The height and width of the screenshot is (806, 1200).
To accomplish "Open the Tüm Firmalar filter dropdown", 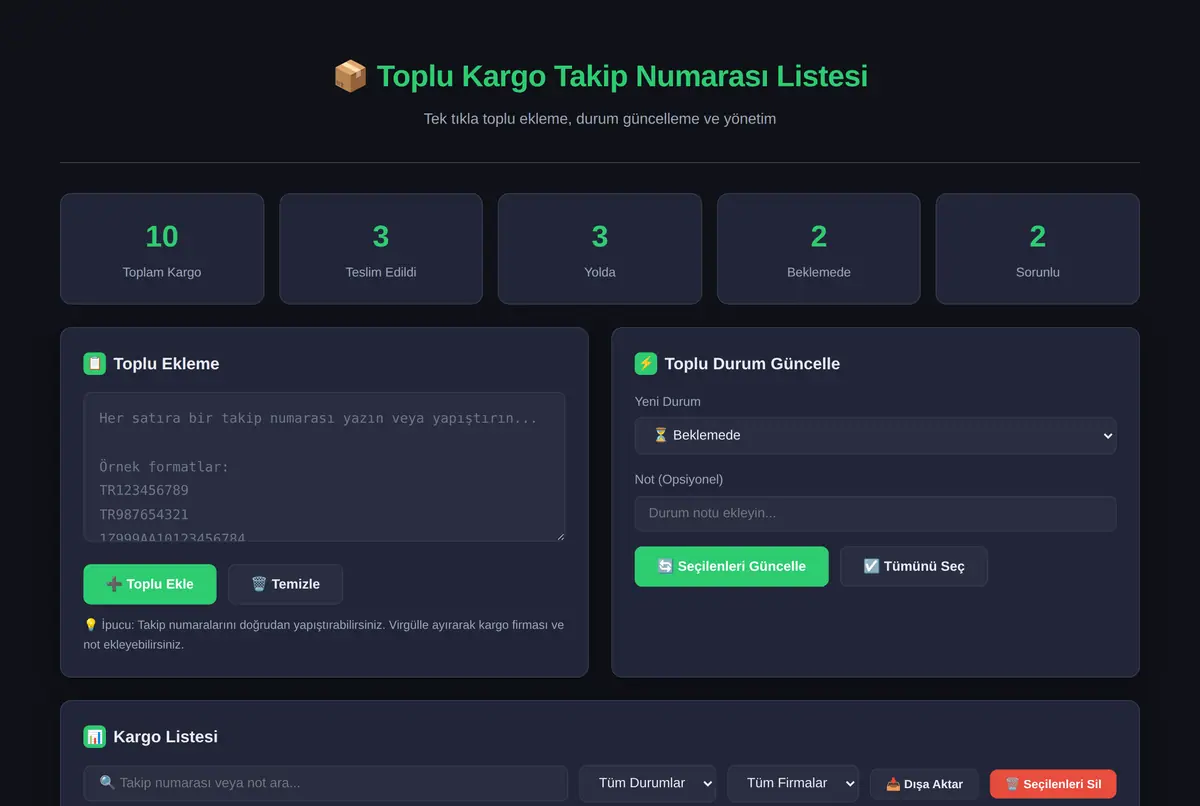I will [793, 784].
